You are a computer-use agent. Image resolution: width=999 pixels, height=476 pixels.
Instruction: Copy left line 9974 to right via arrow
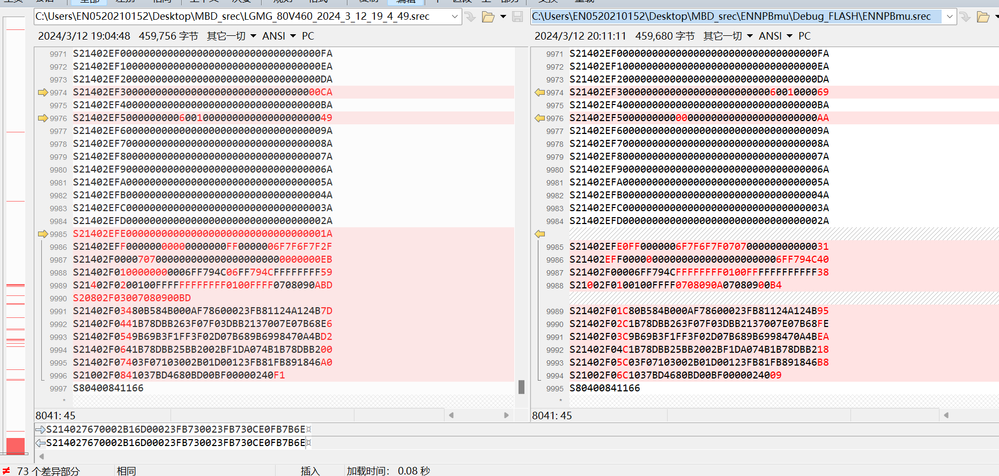[43, 92]
